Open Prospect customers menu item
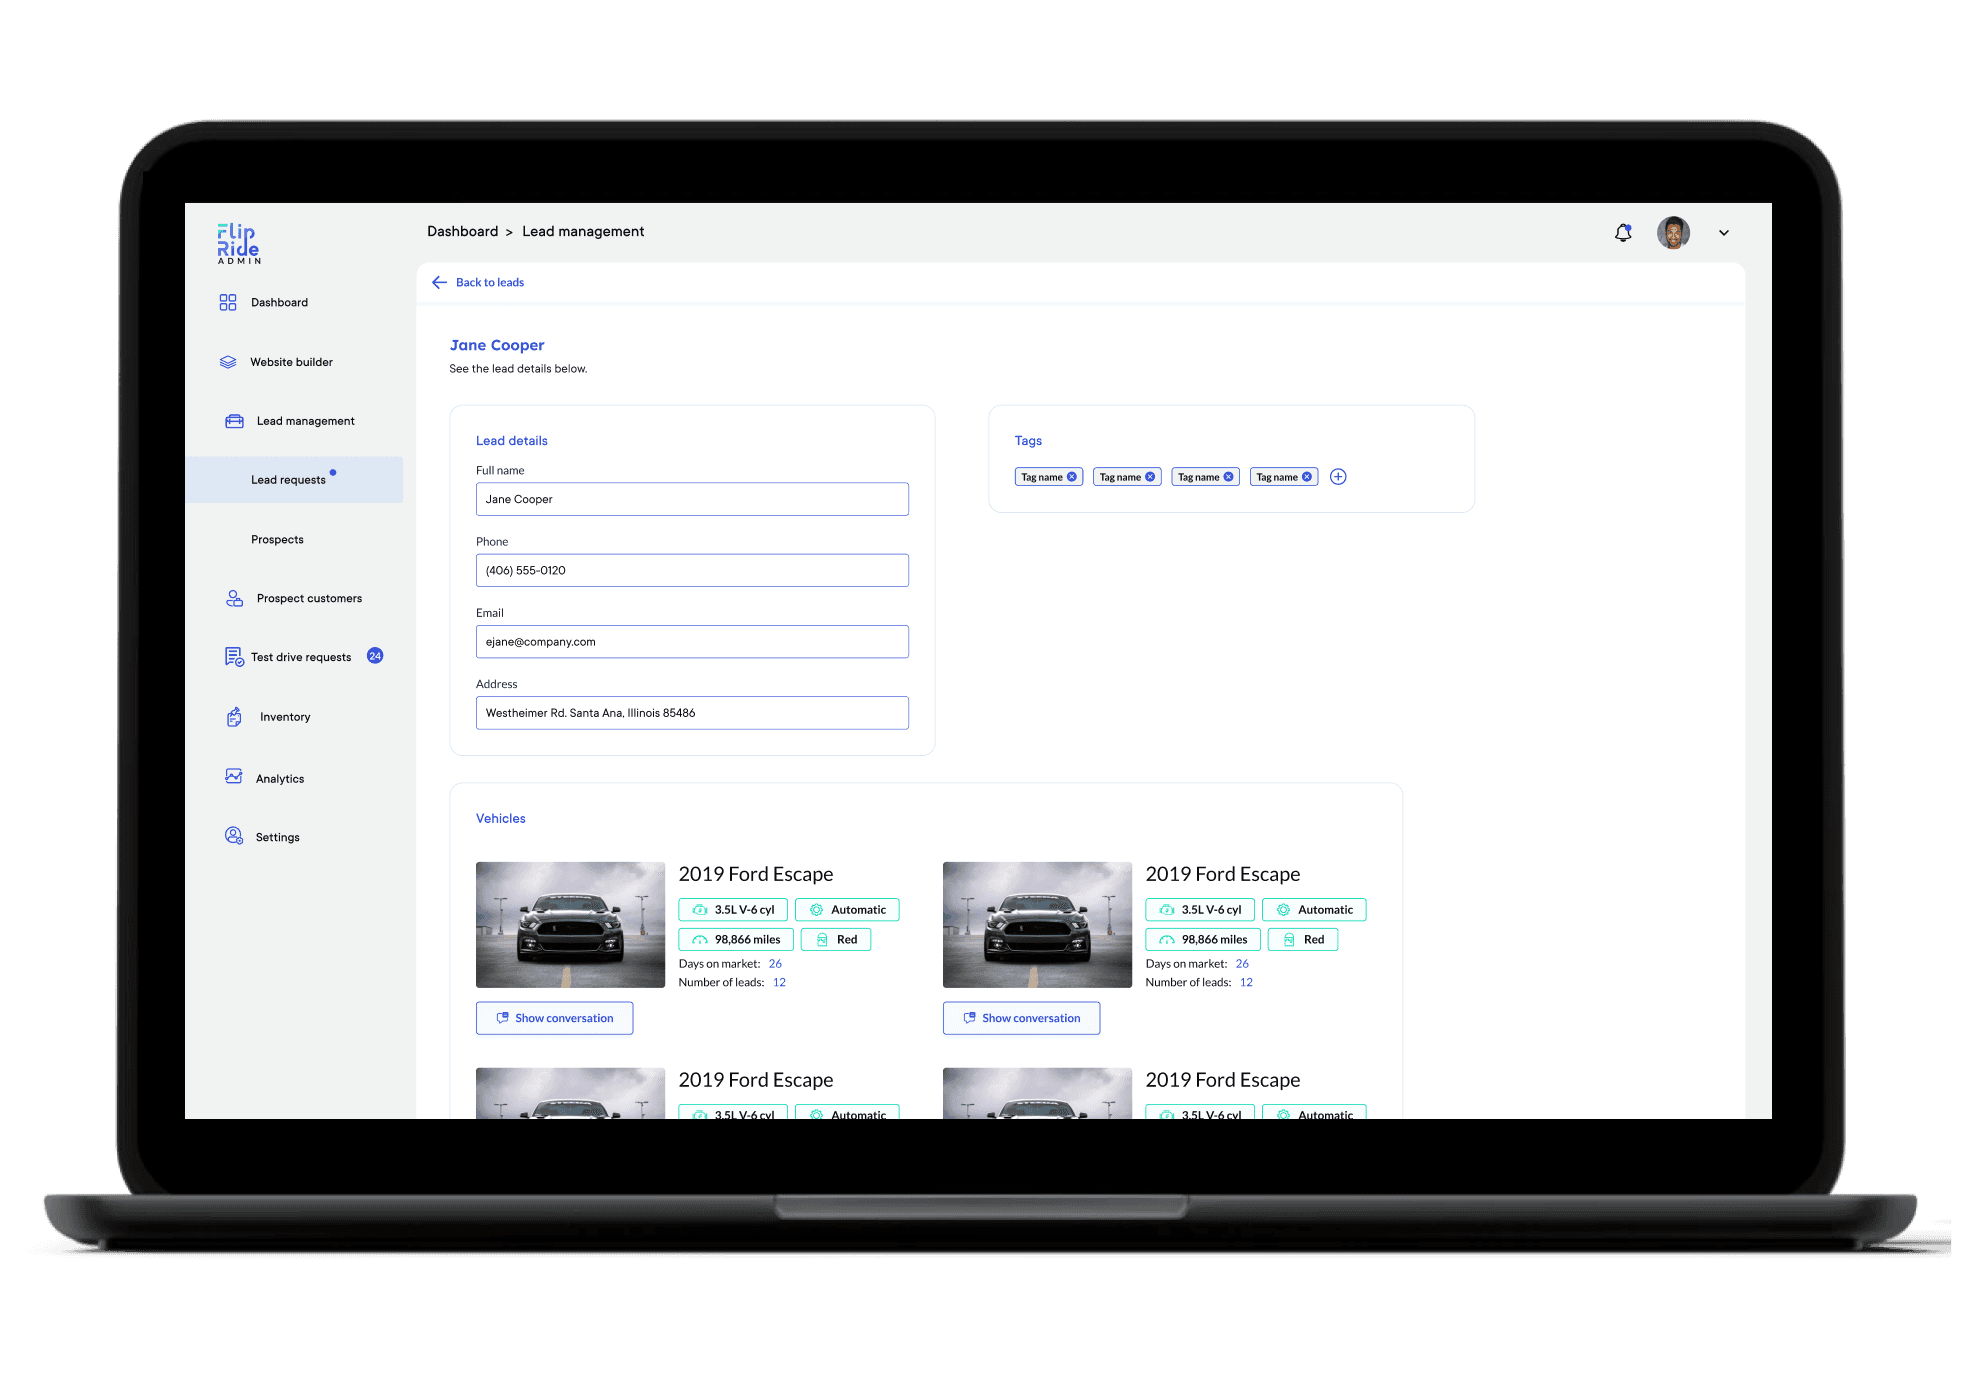Image resolution: width=1977 pixels, height=1373 pixels. [309, 598]
